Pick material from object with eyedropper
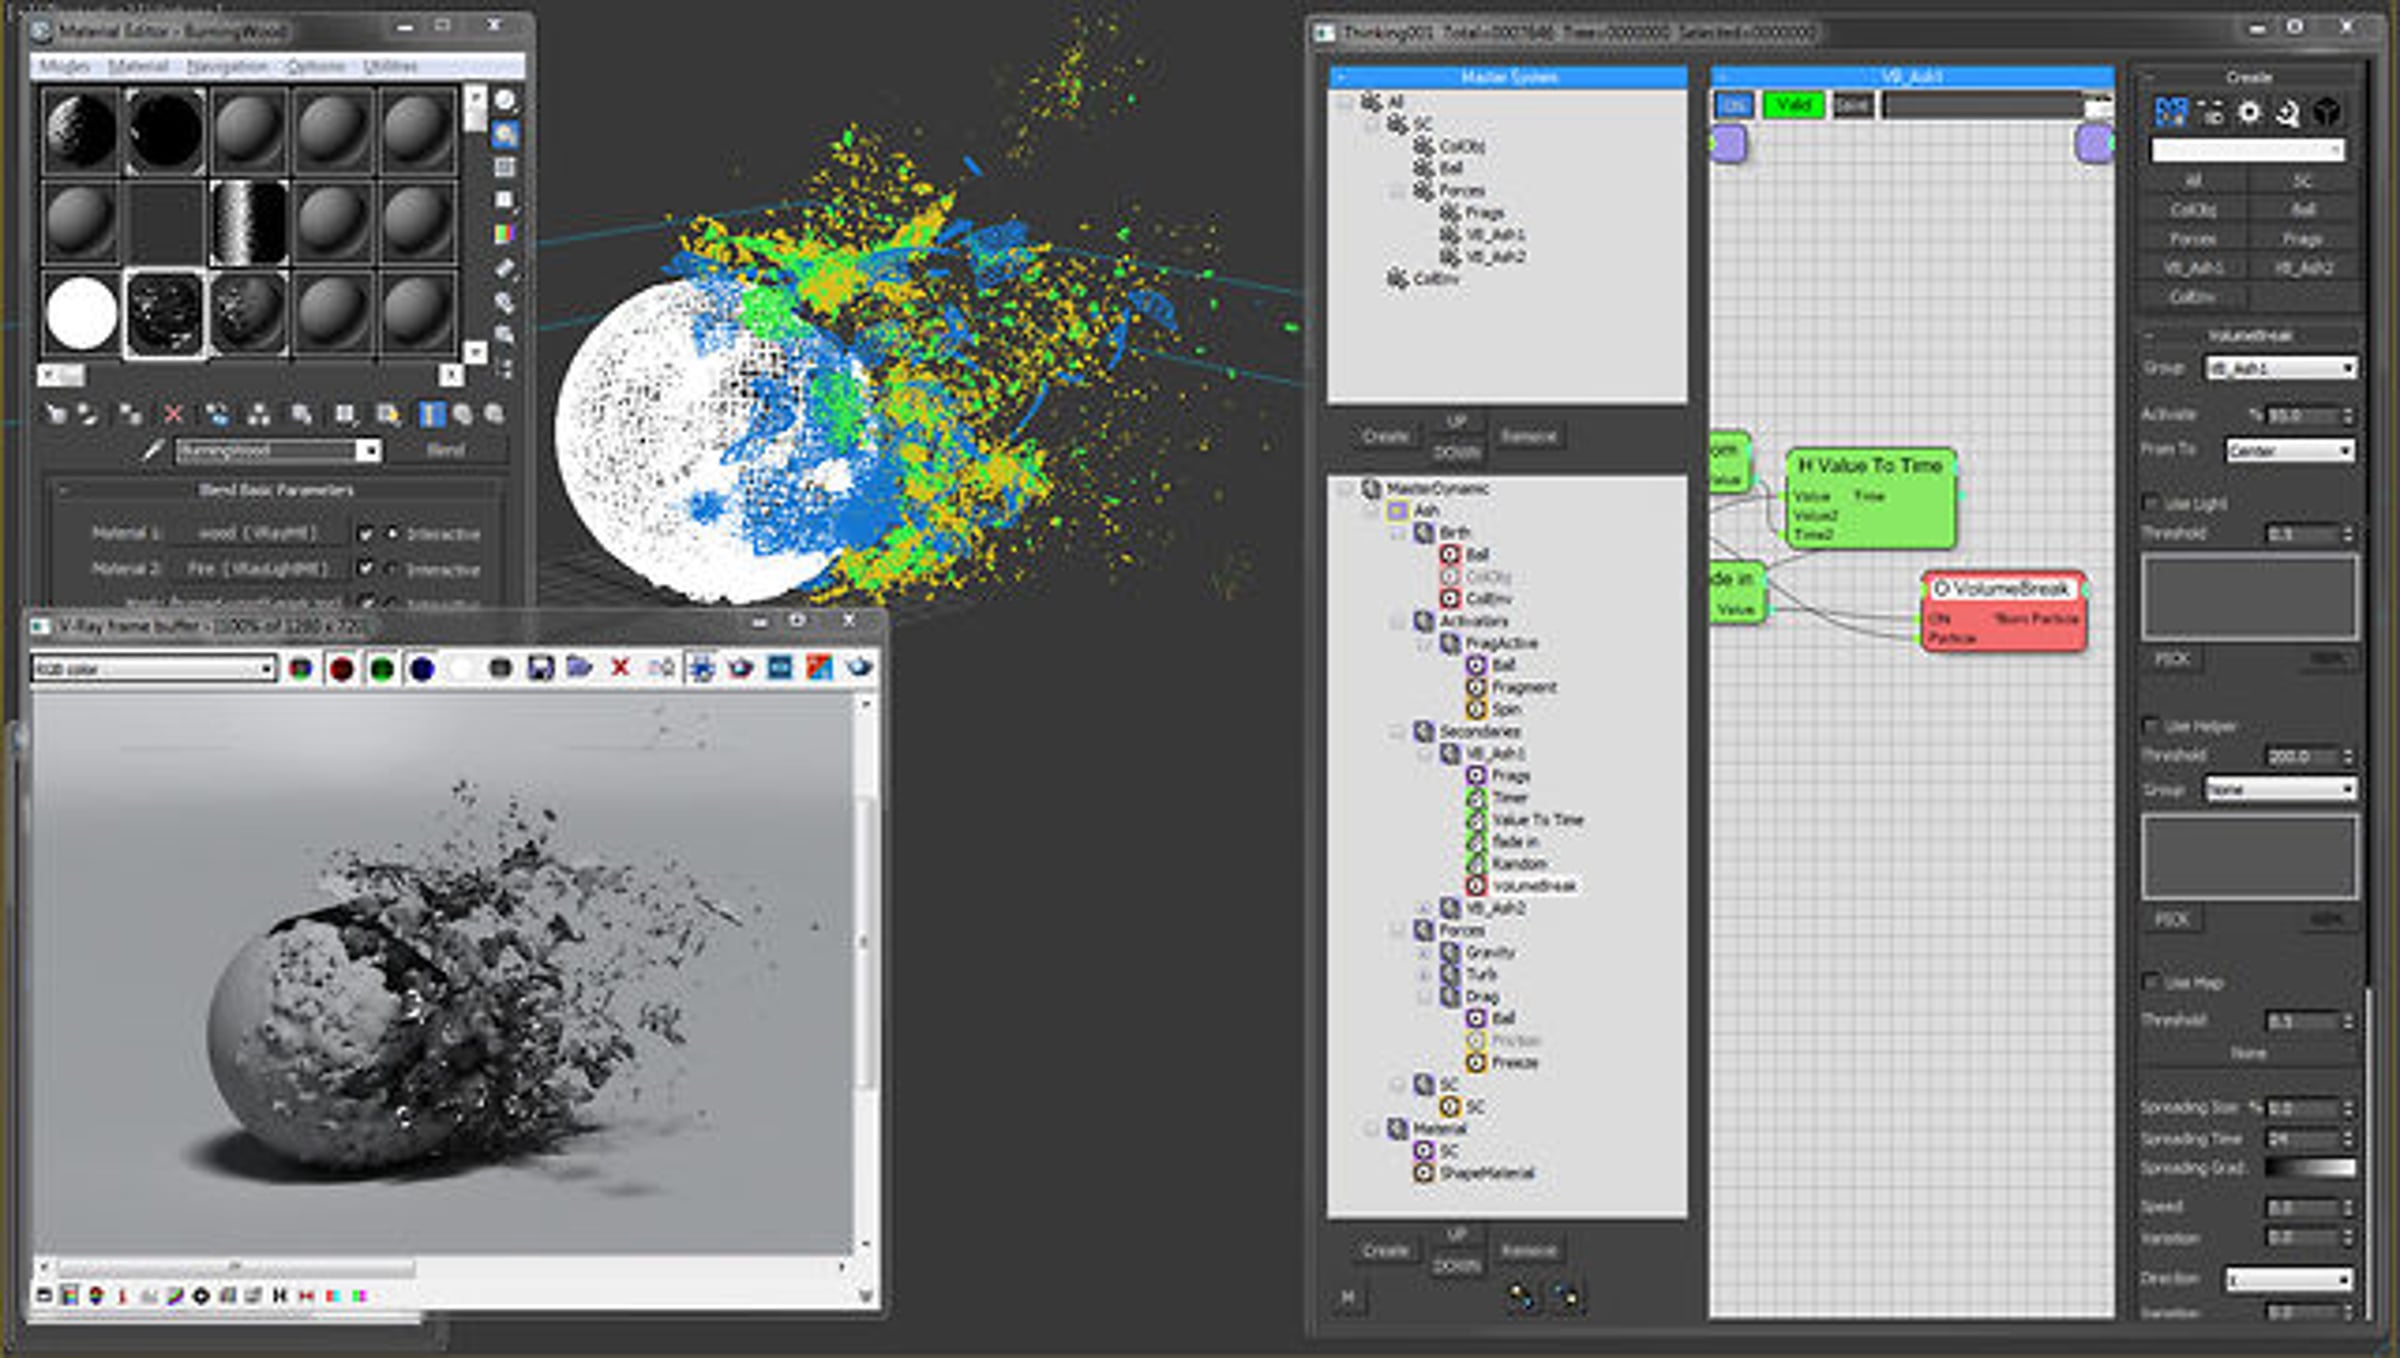Screen dimensions: 2400x1358 151,450
